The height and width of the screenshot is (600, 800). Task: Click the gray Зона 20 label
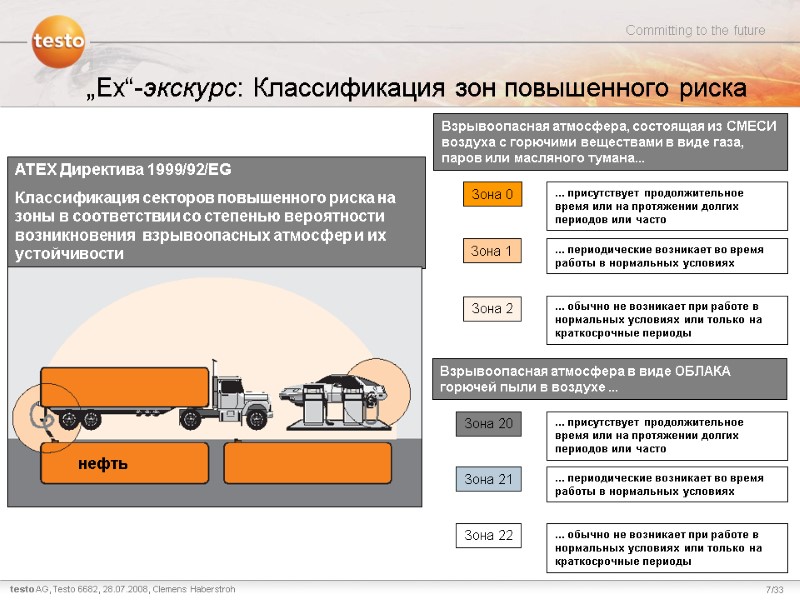[x=489, y=423]
